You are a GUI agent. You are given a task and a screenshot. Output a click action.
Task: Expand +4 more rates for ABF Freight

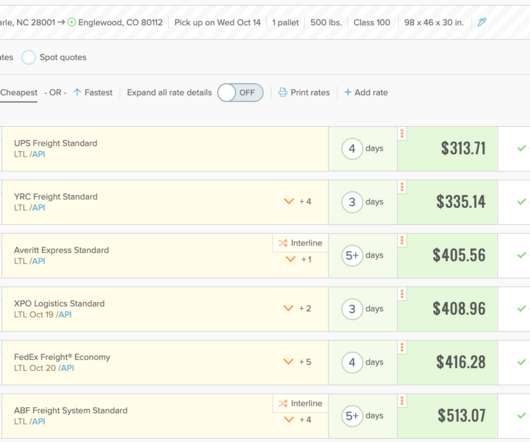point(297,420)
